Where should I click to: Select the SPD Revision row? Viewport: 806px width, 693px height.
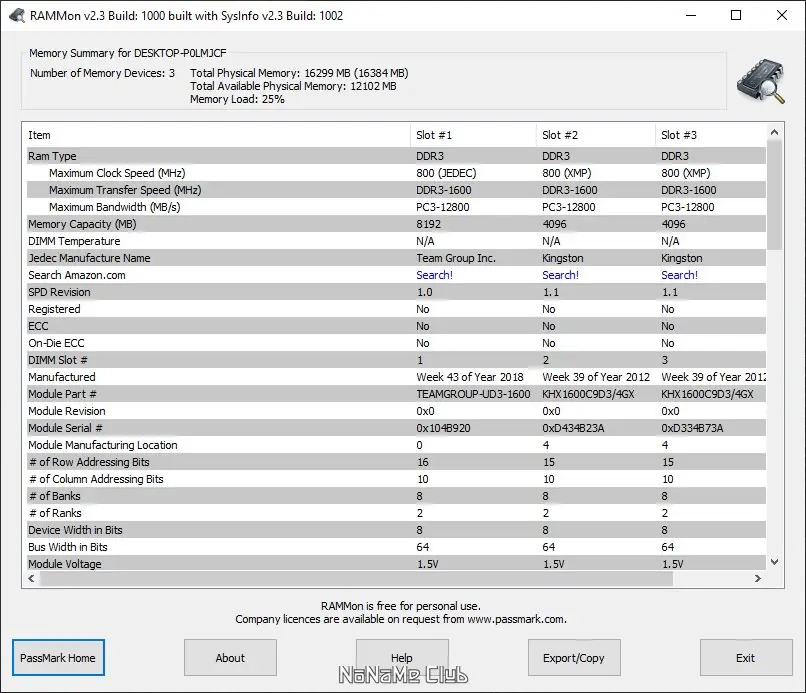pos(396,291)
